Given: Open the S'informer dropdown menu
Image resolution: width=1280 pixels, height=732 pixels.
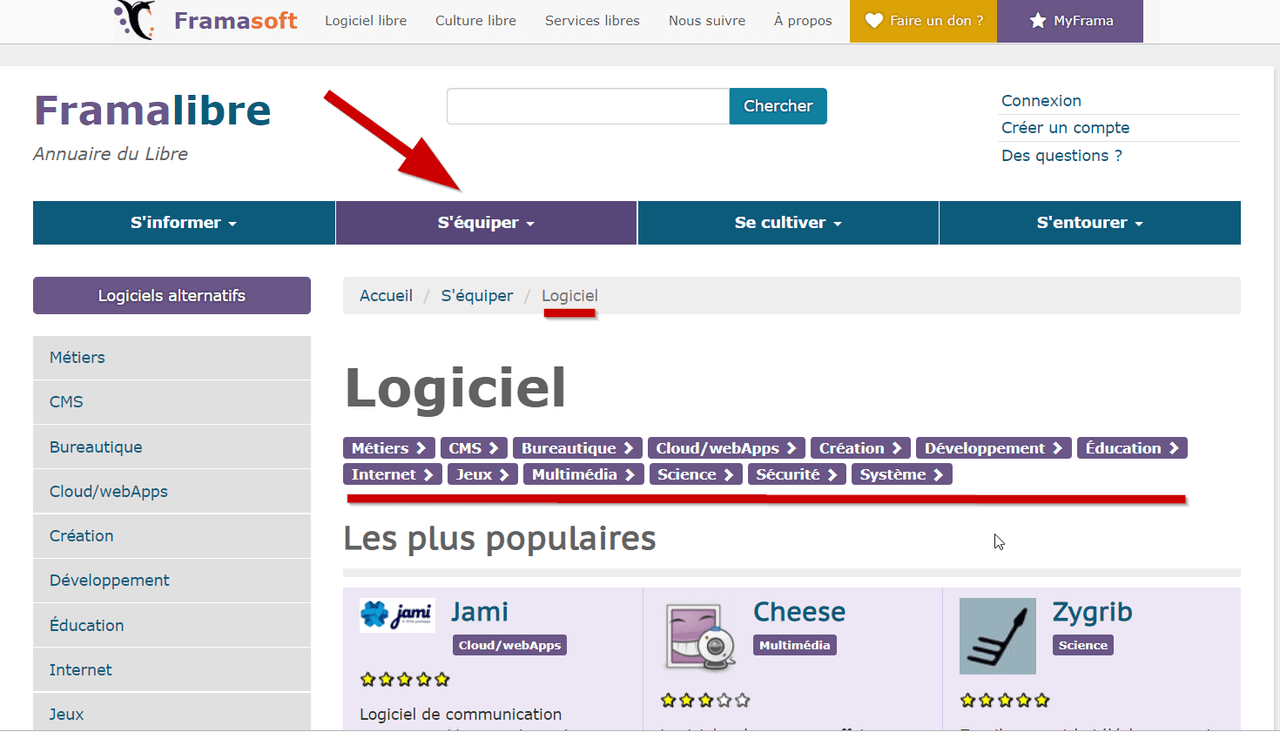Looking at the screenshot, I should coord(184,222).
